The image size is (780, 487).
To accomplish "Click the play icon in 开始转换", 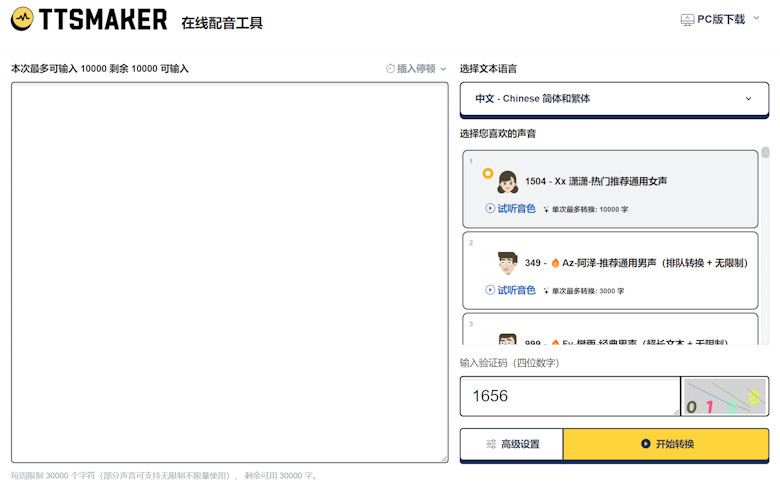I will click(646, 444).
